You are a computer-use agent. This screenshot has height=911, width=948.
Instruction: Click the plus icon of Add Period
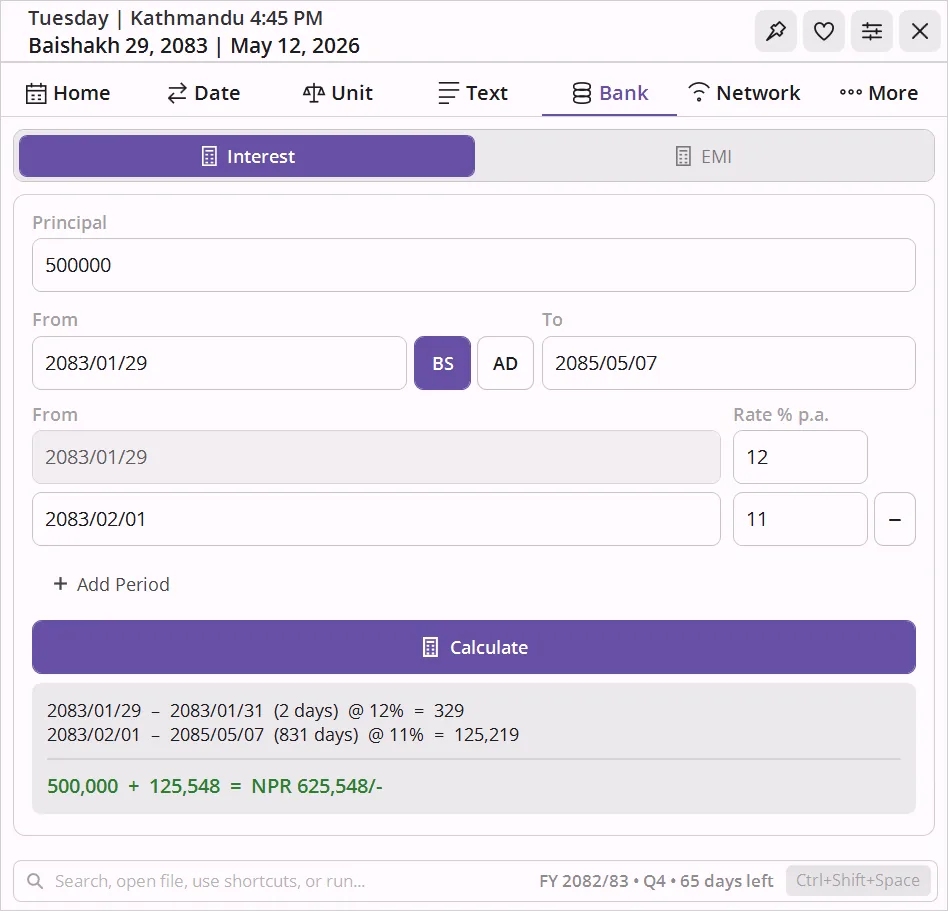[60, 583]
